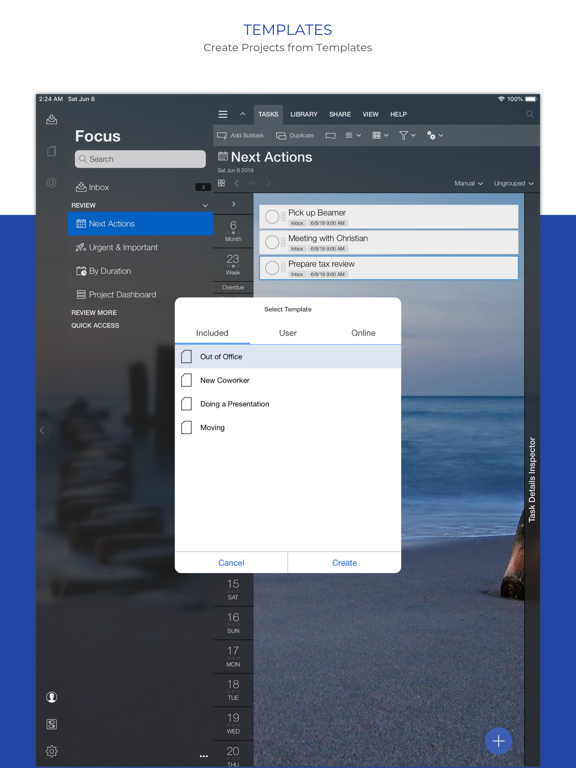Click the projects document icon in left rail
Viewport: 576px width, 768px height.
point(51,151)
